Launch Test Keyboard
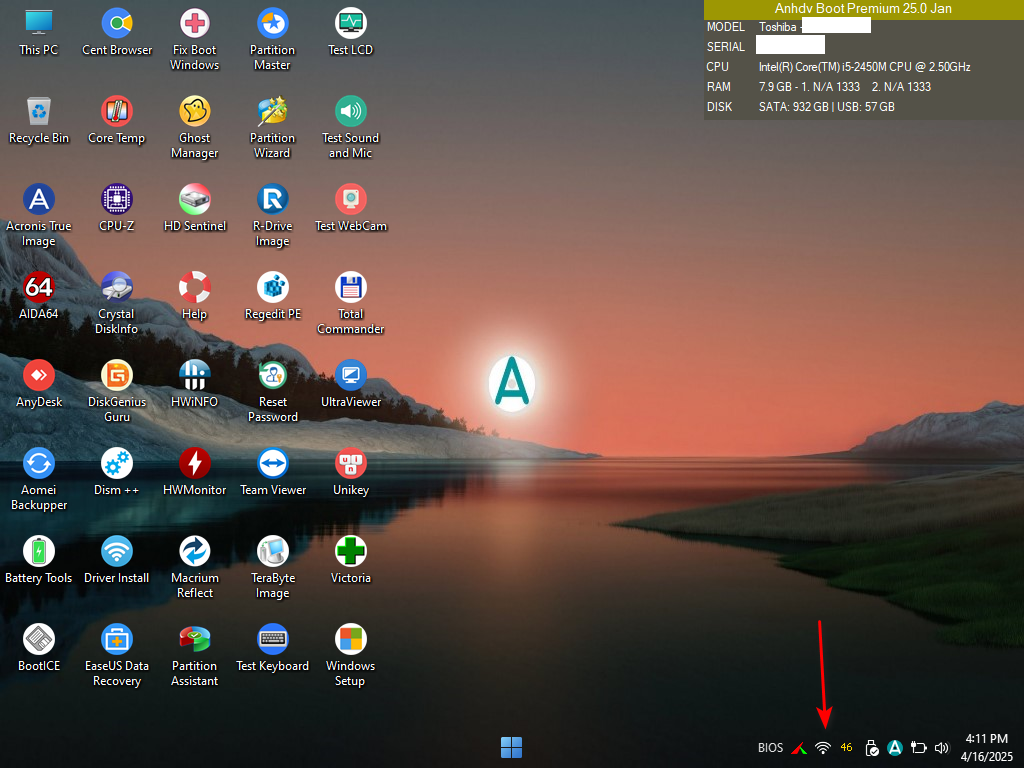The height and width of the screenshot is (768, 1024). (272, 649)
